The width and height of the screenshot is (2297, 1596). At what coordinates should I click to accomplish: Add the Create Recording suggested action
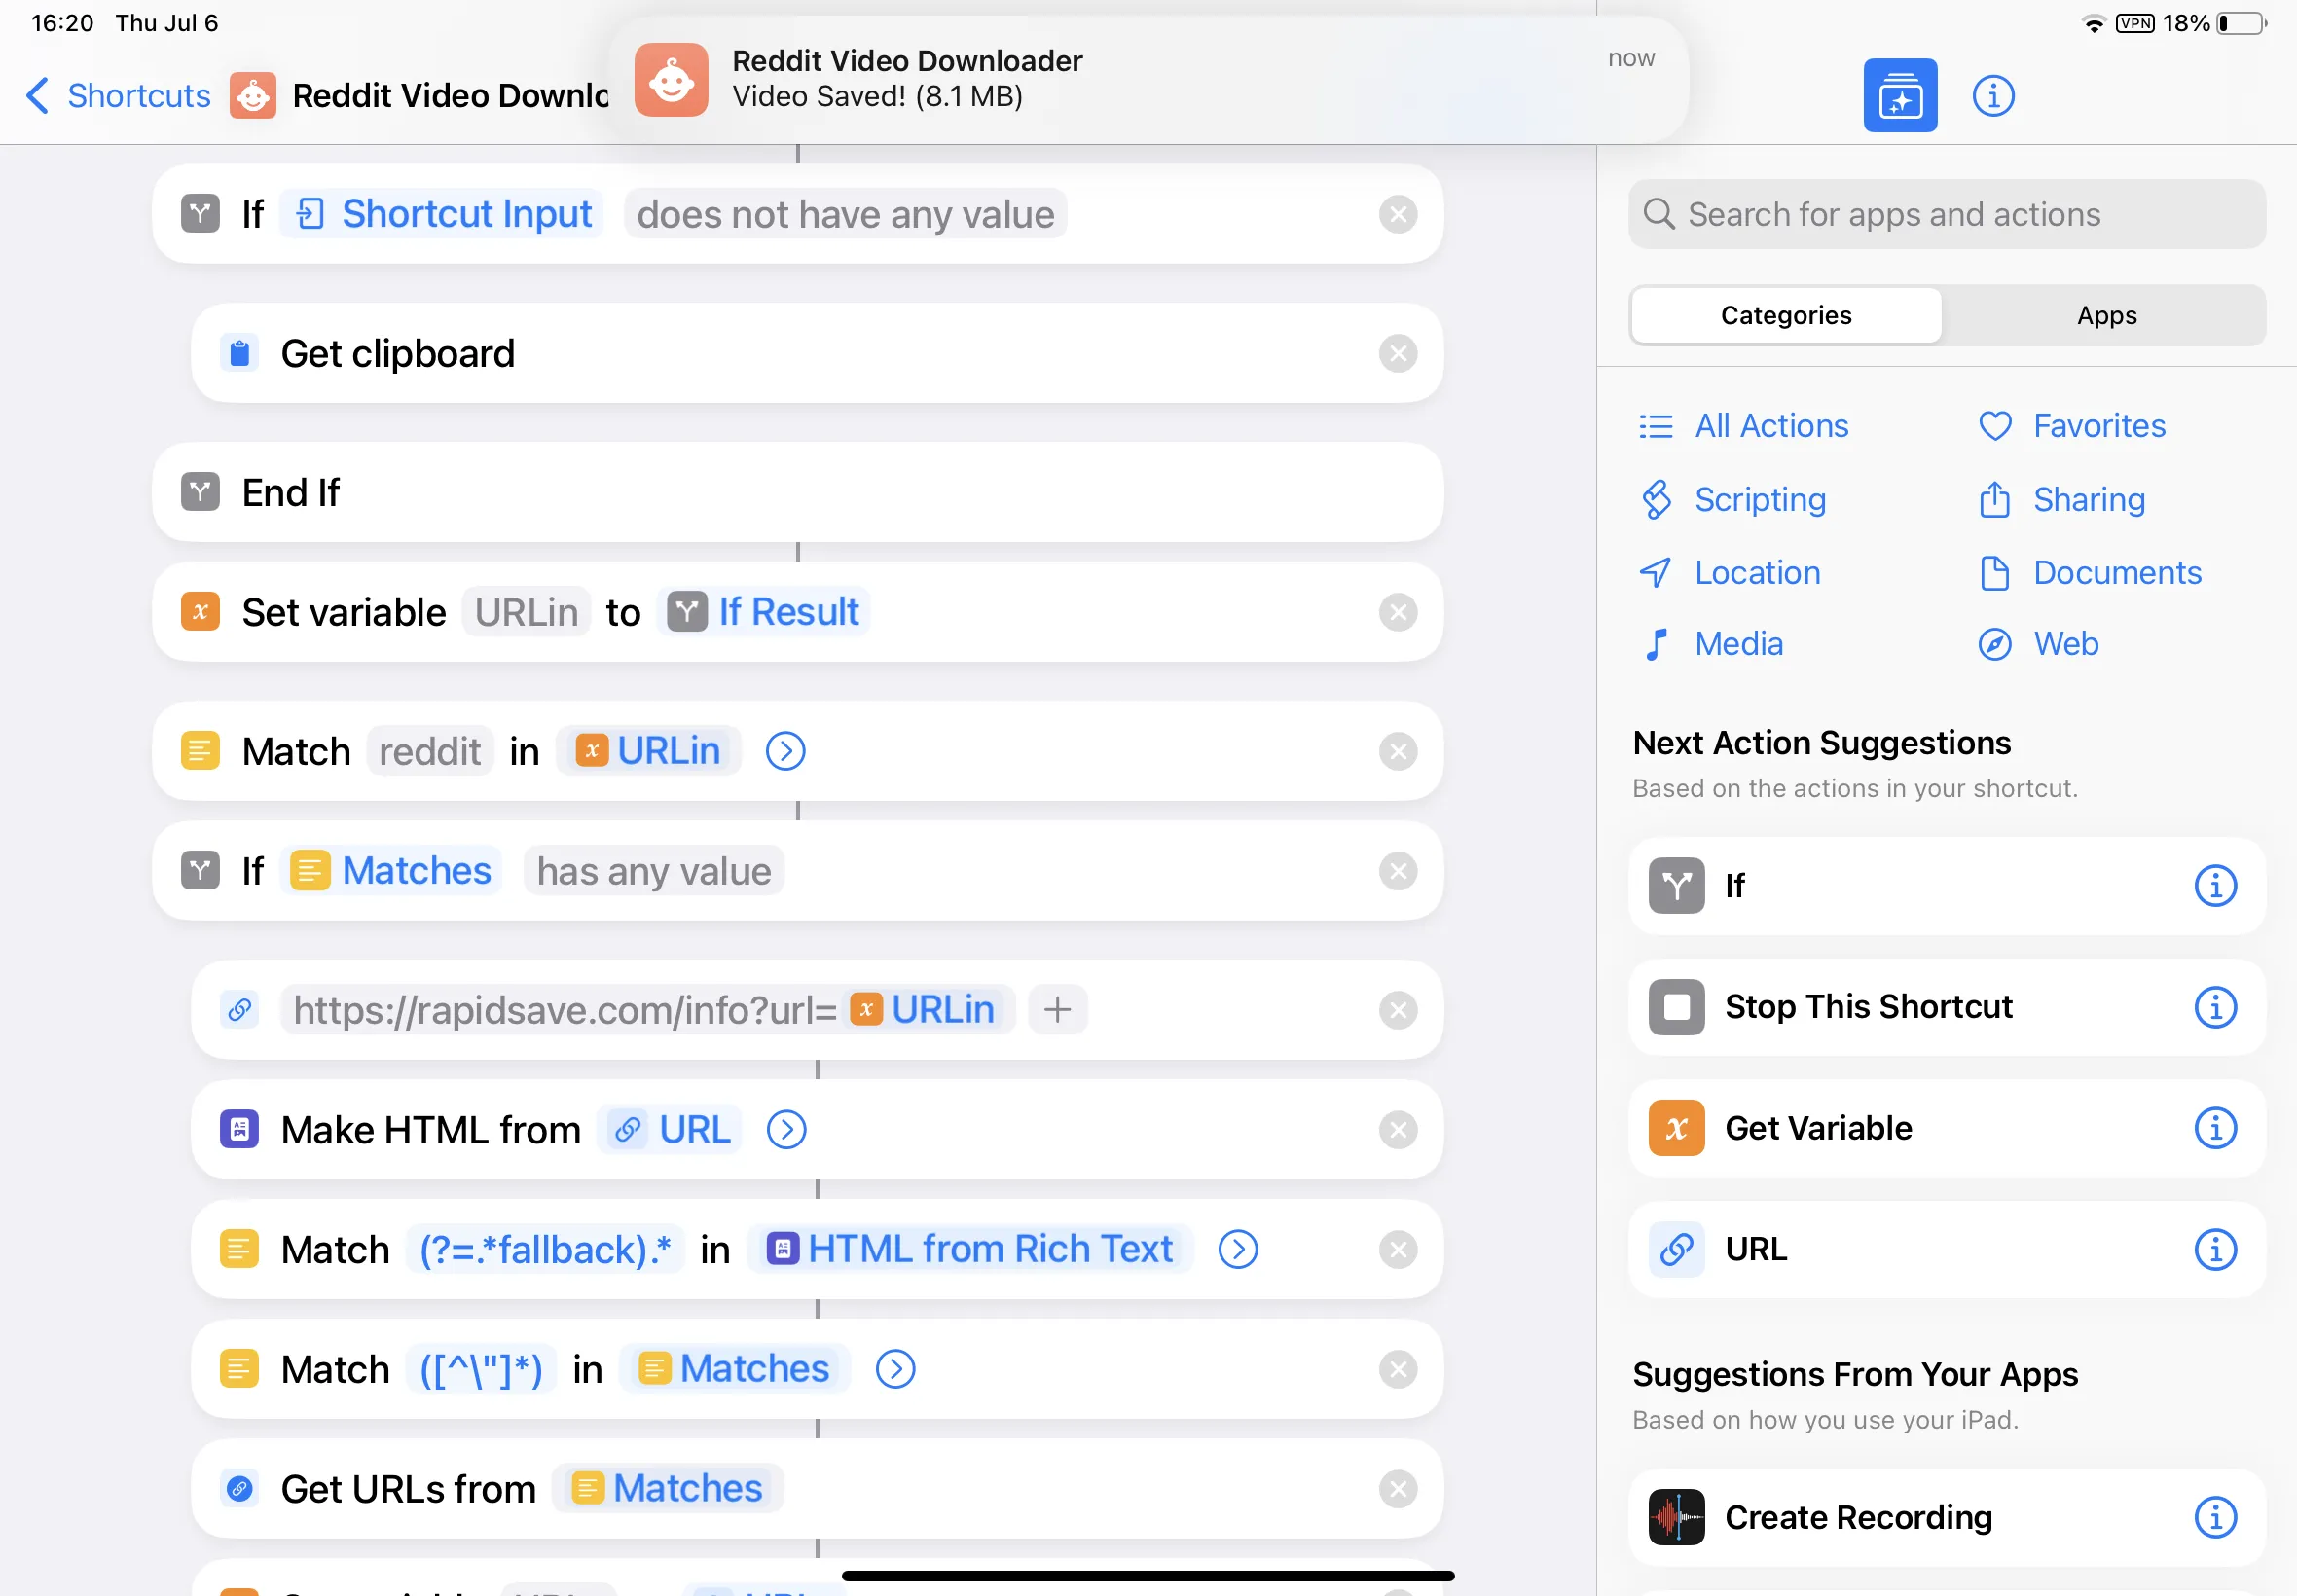(x=1946, y=1517)
